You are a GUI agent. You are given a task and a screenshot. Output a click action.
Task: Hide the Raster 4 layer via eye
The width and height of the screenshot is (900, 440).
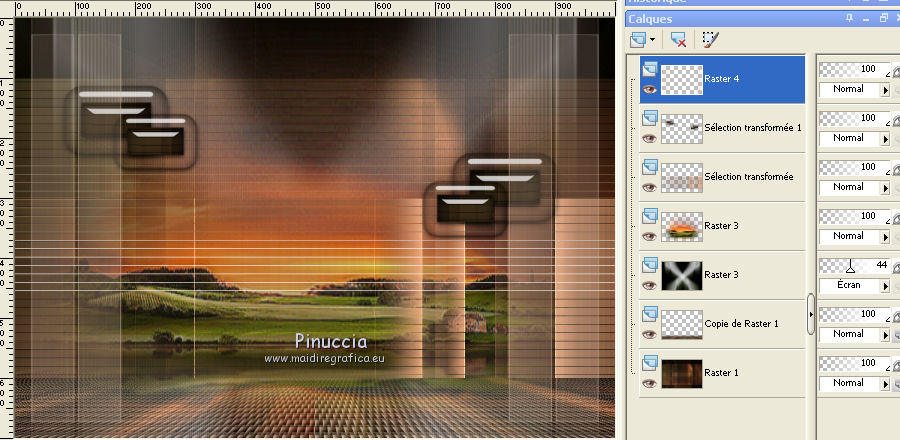pos(649,89)
